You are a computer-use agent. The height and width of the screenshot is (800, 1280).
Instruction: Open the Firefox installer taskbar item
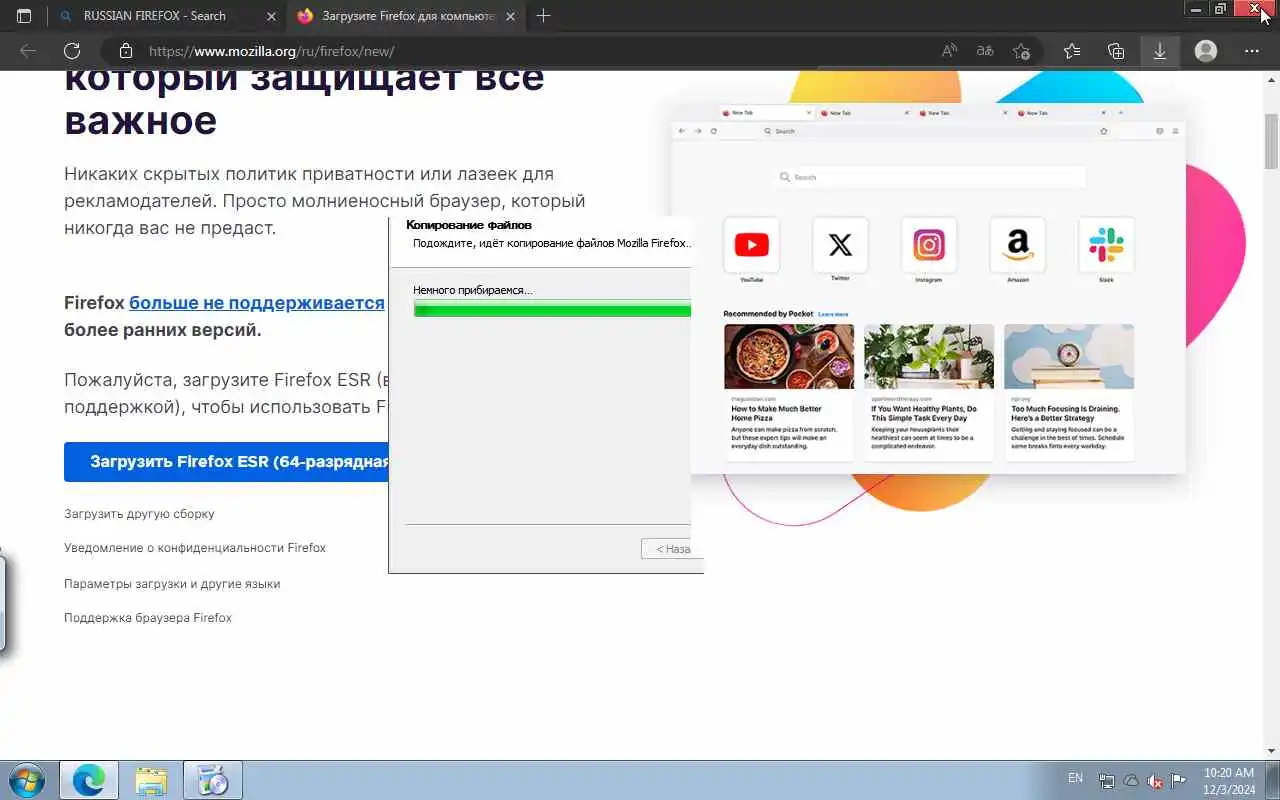(x=213, y=780)
